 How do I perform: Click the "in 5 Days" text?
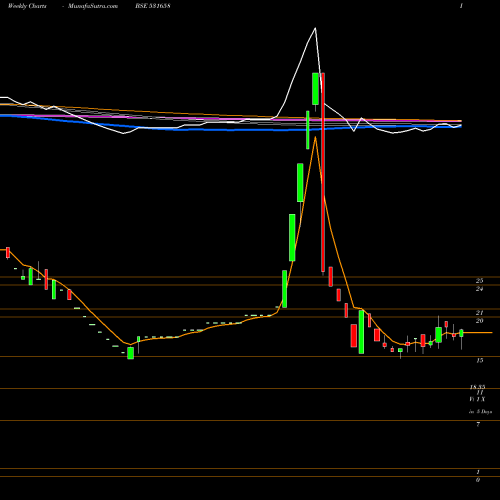(x=480, y=412)
